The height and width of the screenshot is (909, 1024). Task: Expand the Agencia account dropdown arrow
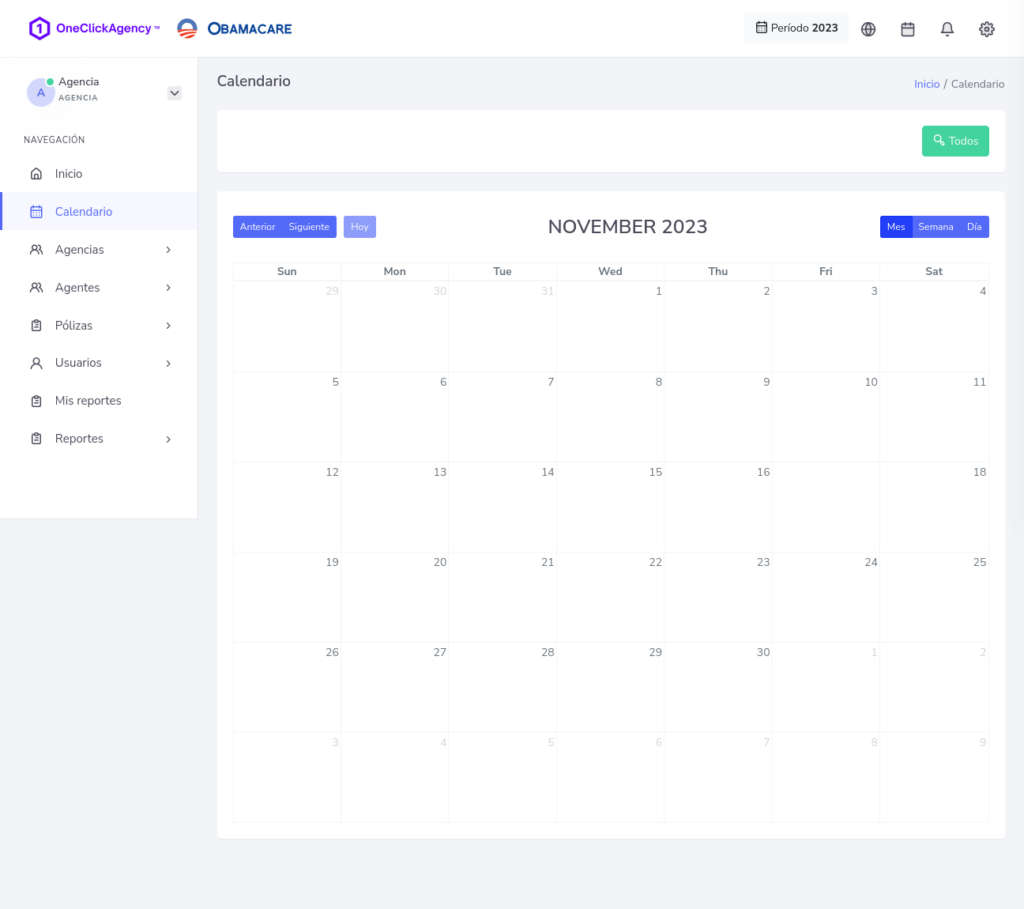pos(174,93)
